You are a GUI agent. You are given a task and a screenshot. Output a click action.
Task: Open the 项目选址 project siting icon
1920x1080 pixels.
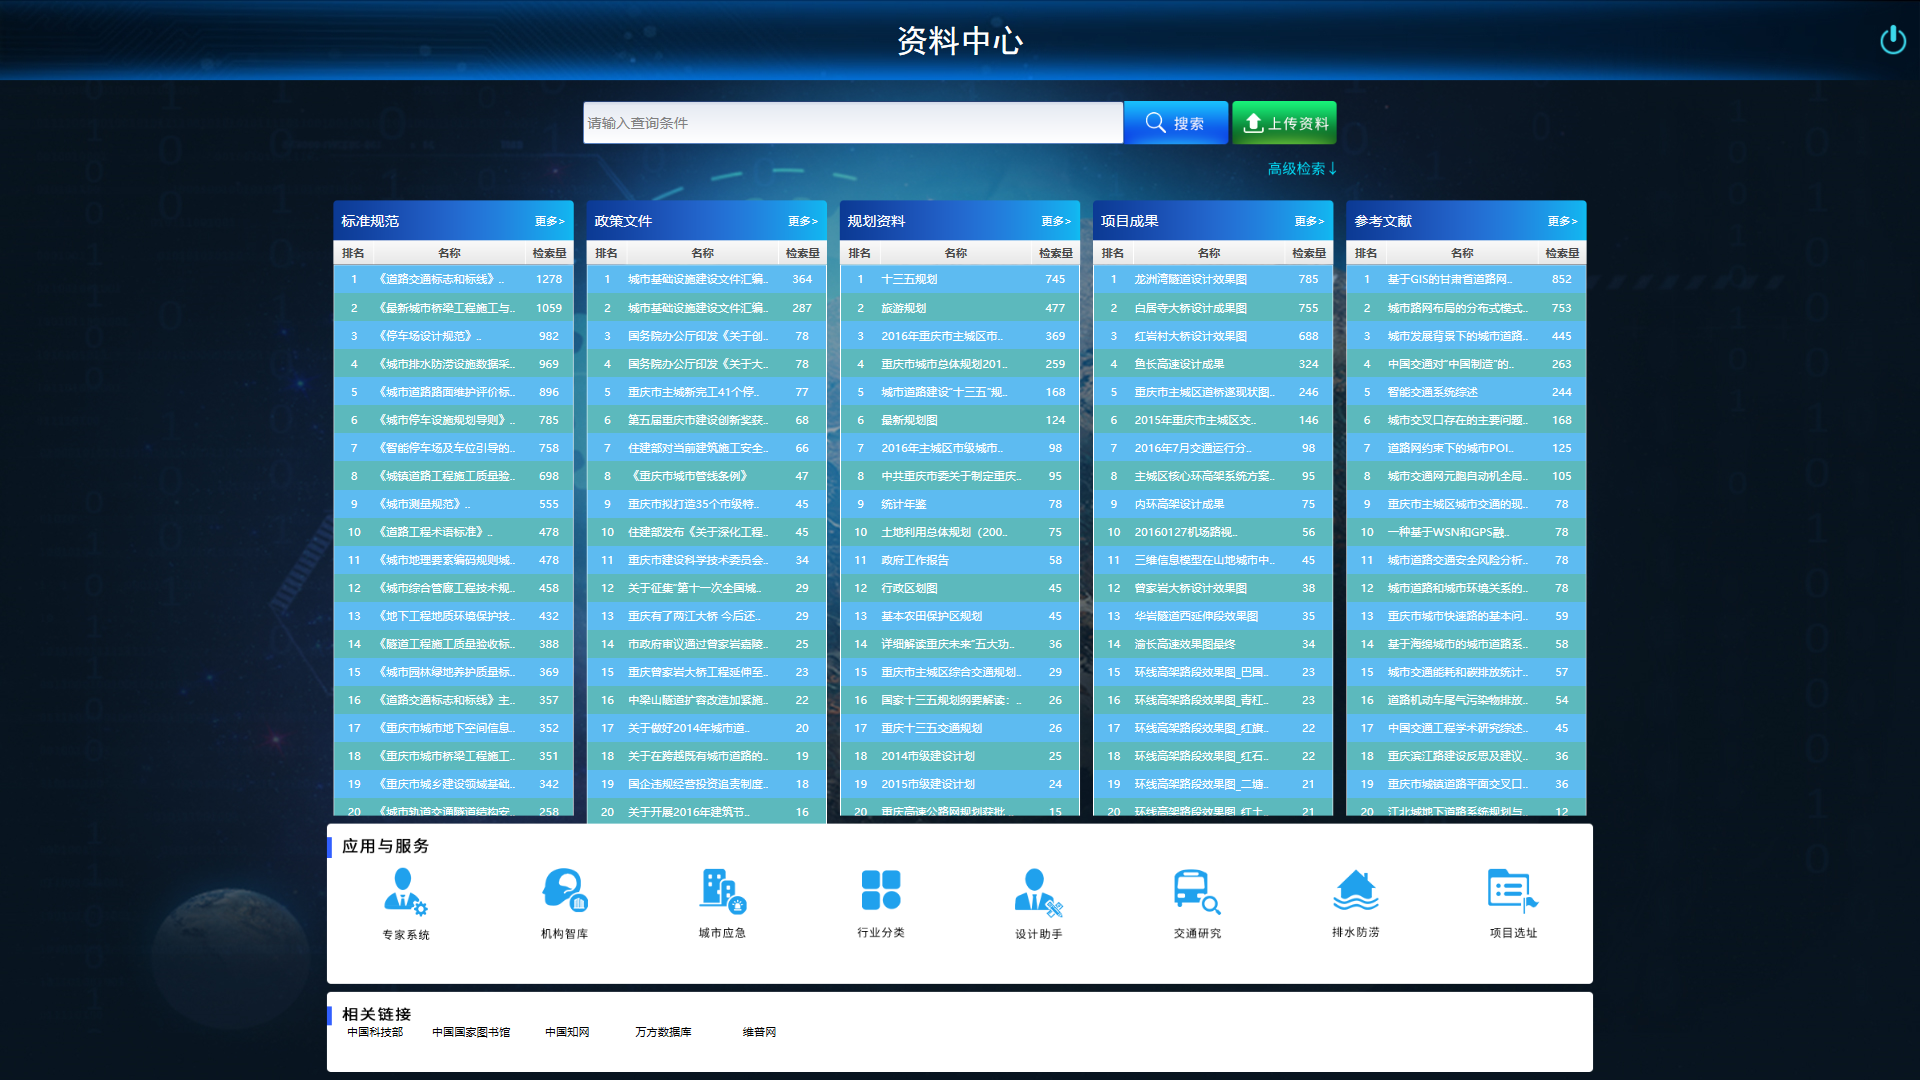click(1512, 890)
